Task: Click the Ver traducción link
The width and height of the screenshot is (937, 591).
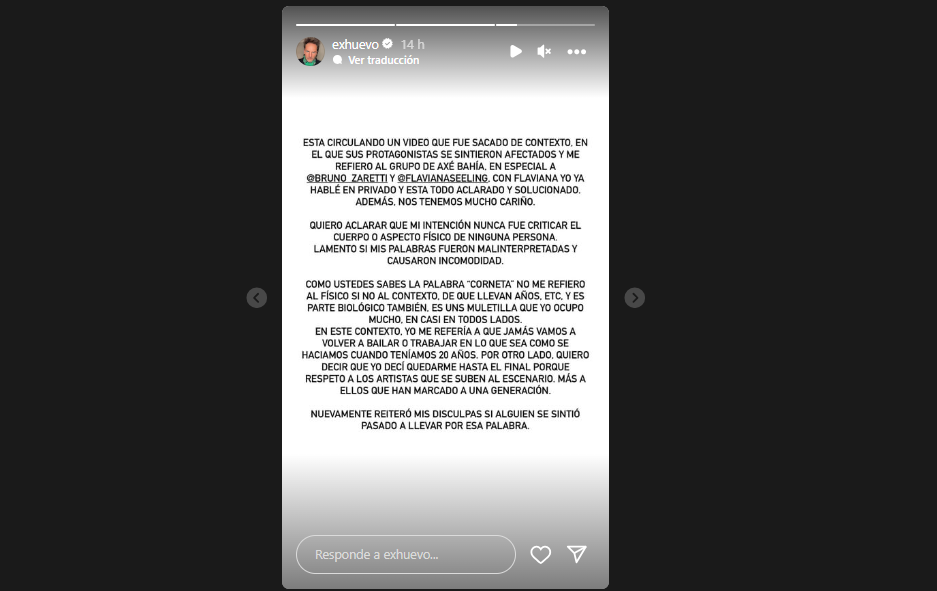Action: tap(384, 60)
